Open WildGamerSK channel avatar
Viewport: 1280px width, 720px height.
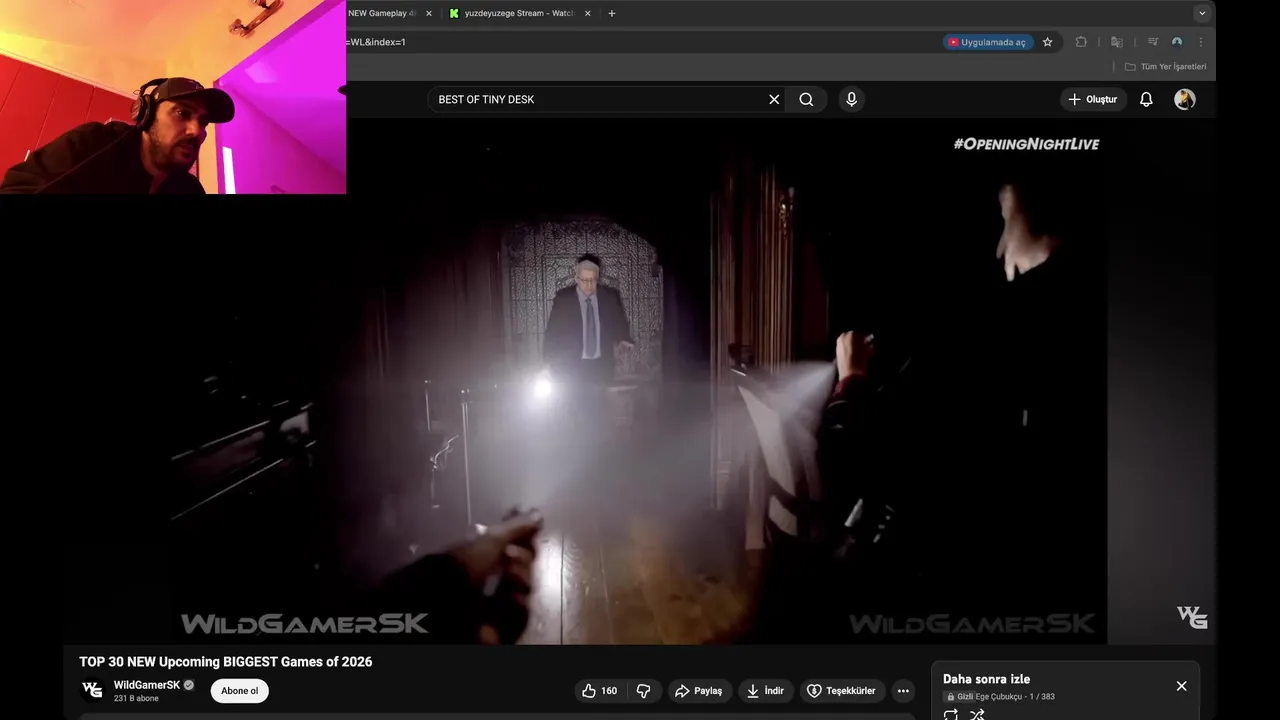(x=92, y=690)
